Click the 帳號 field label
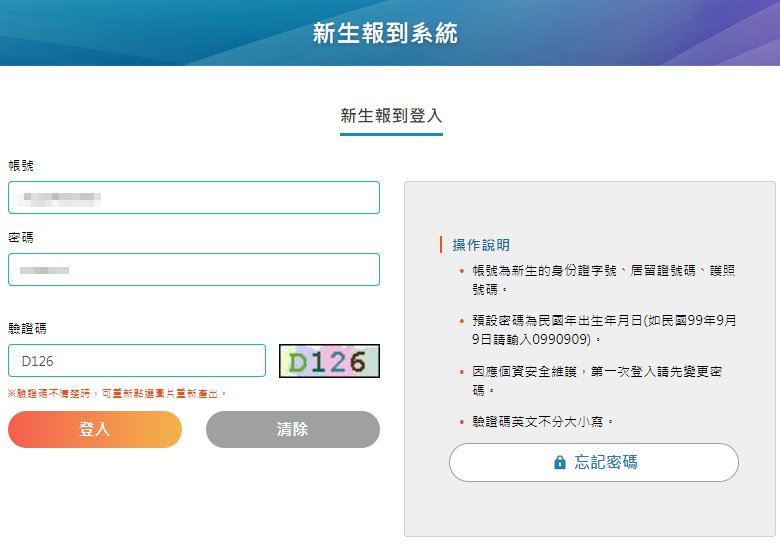The image size is (780, 544). (21, 165)
